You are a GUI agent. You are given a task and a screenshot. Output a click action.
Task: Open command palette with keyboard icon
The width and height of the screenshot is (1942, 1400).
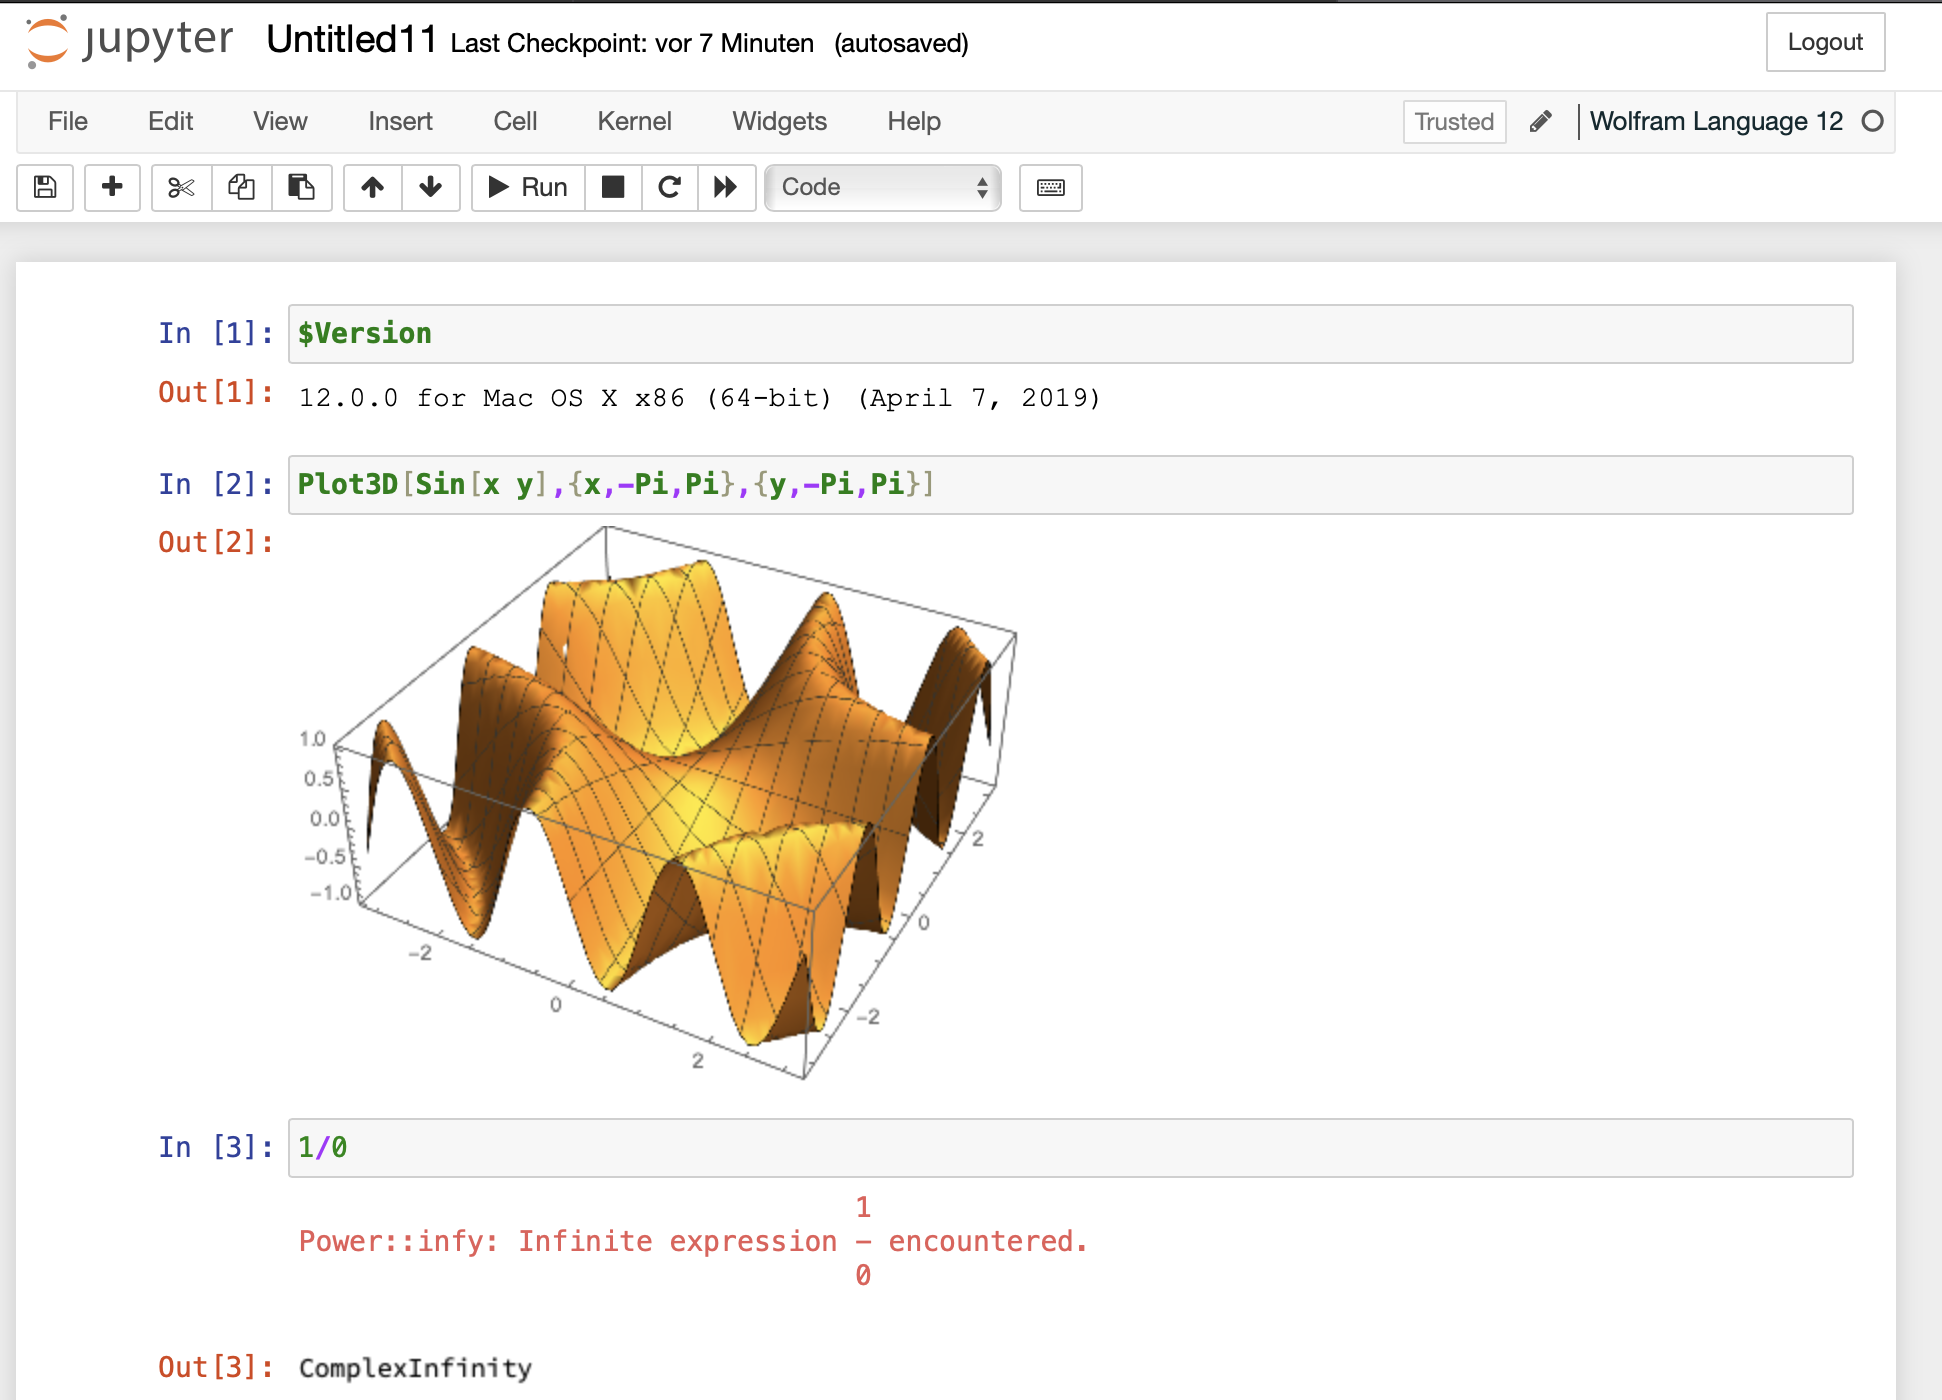point(1050,187)
